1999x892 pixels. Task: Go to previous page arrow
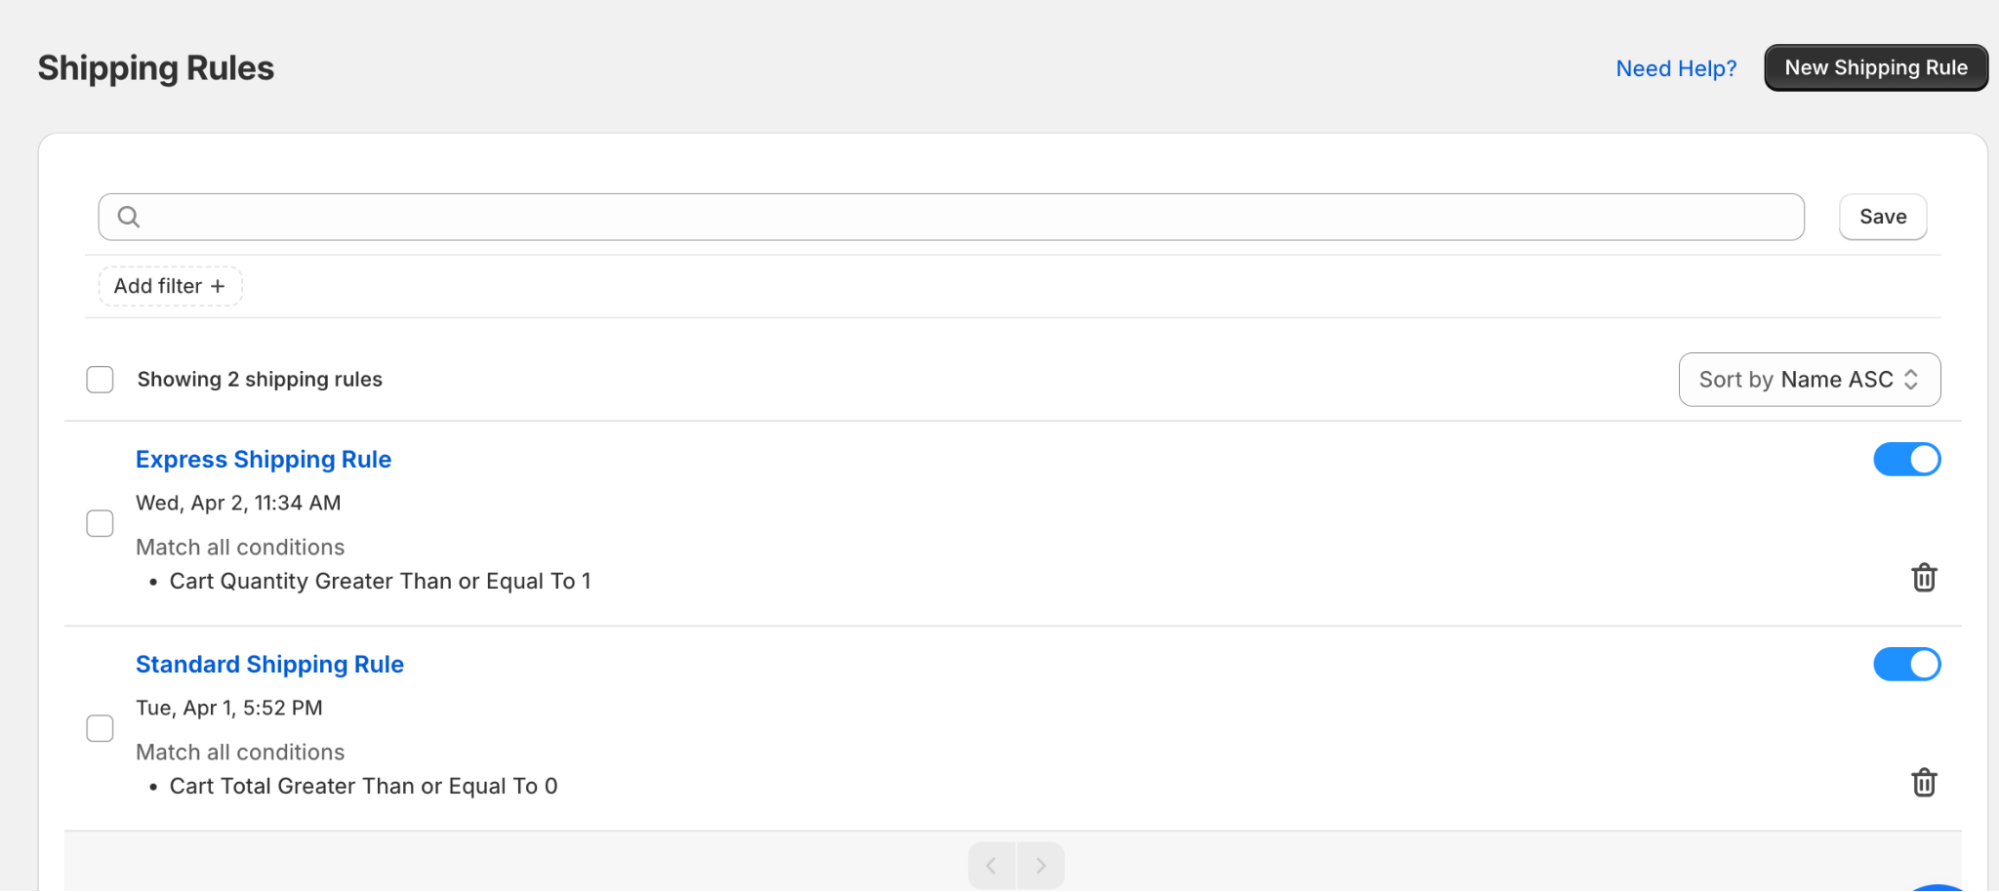click(x=992, y=865)
